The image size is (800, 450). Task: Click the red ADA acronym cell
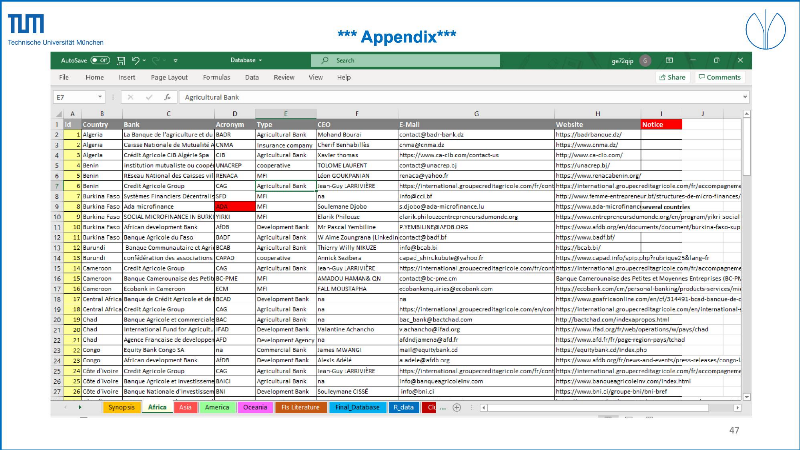(x=235, y=207)
